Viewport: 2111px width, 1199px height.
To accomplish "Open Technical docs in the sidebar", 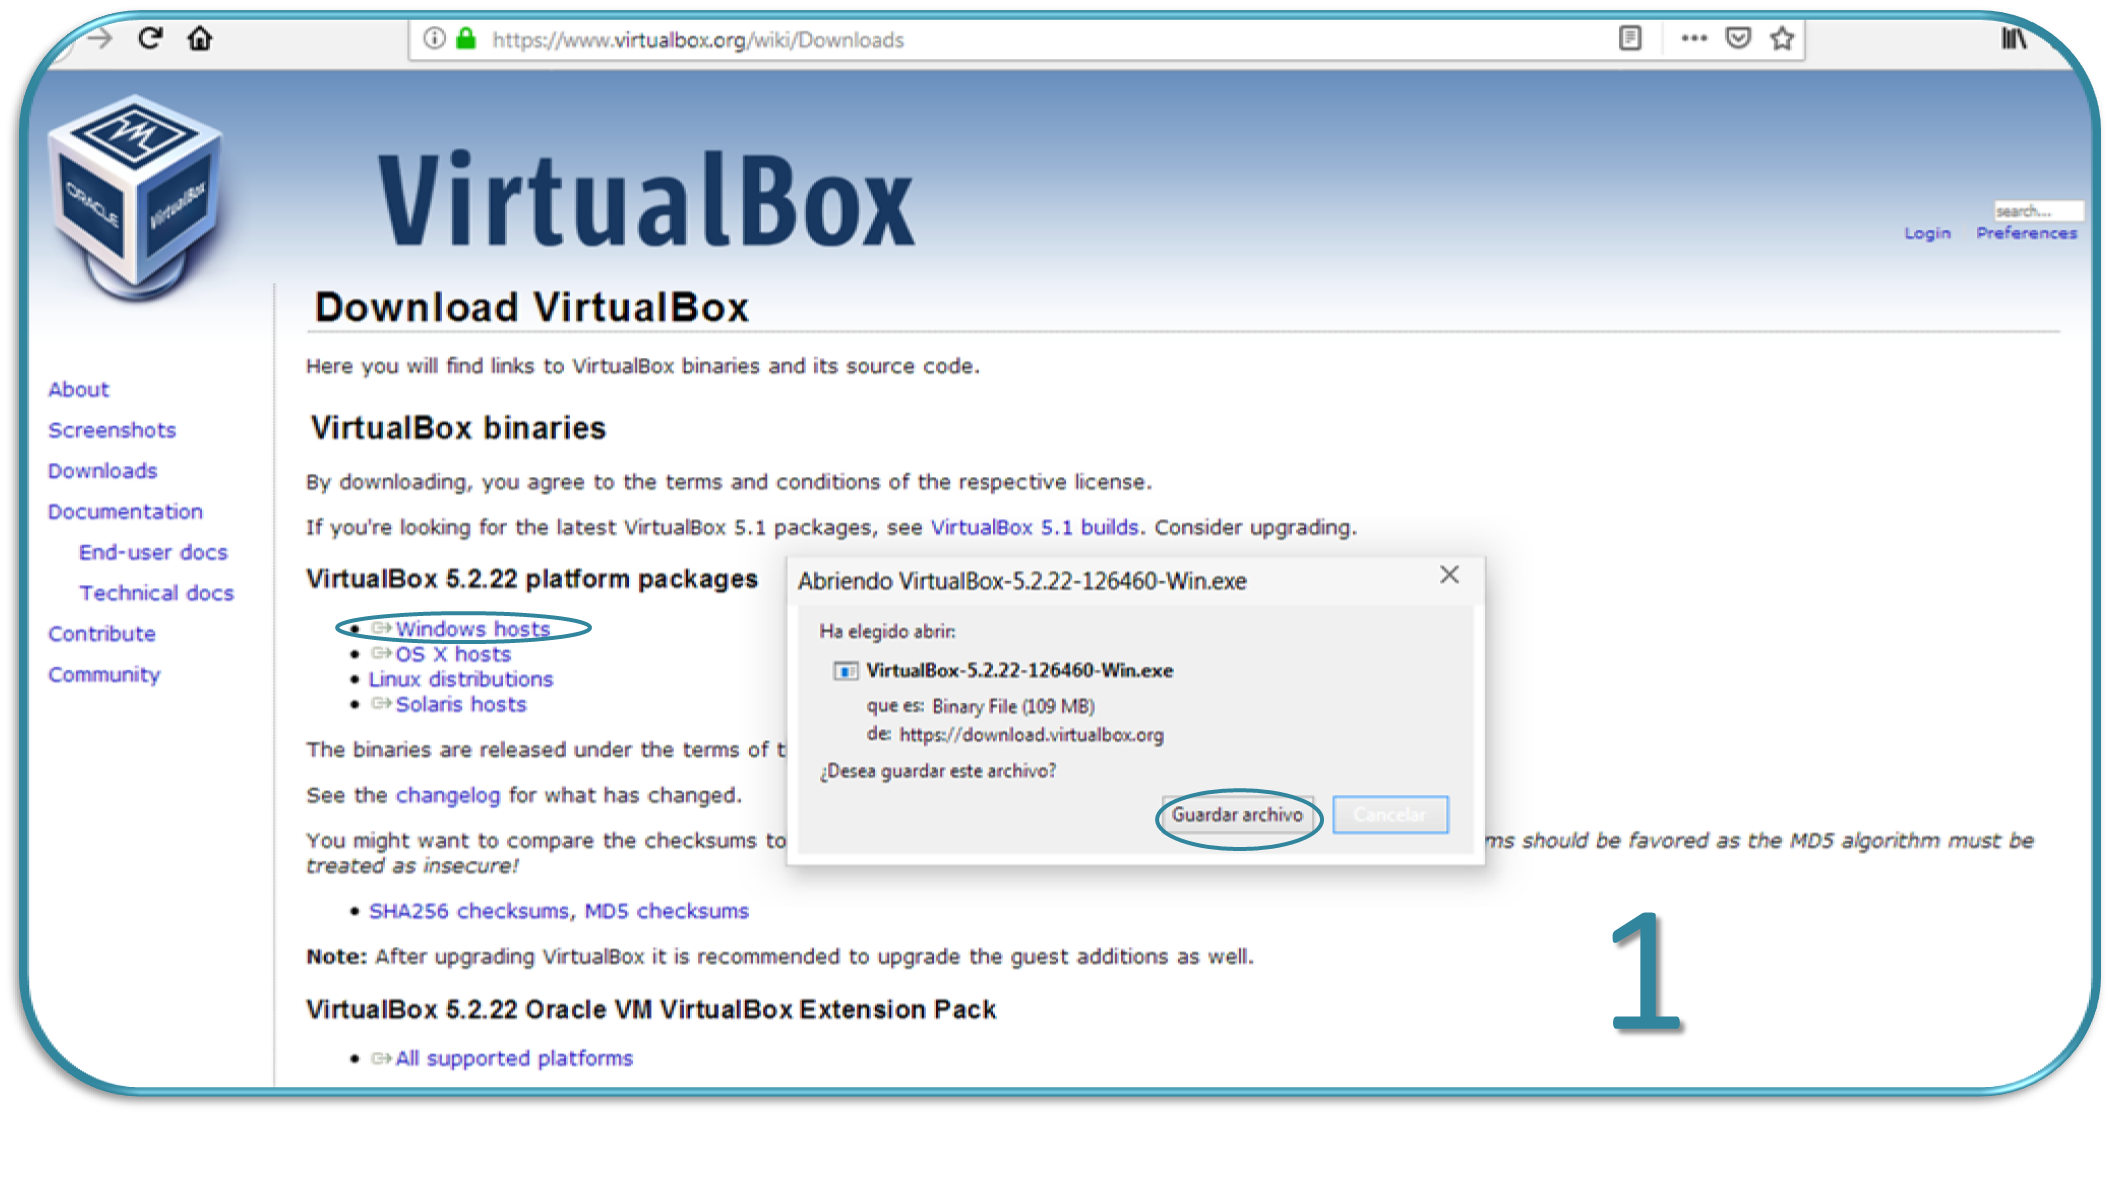I will point(156,594).
